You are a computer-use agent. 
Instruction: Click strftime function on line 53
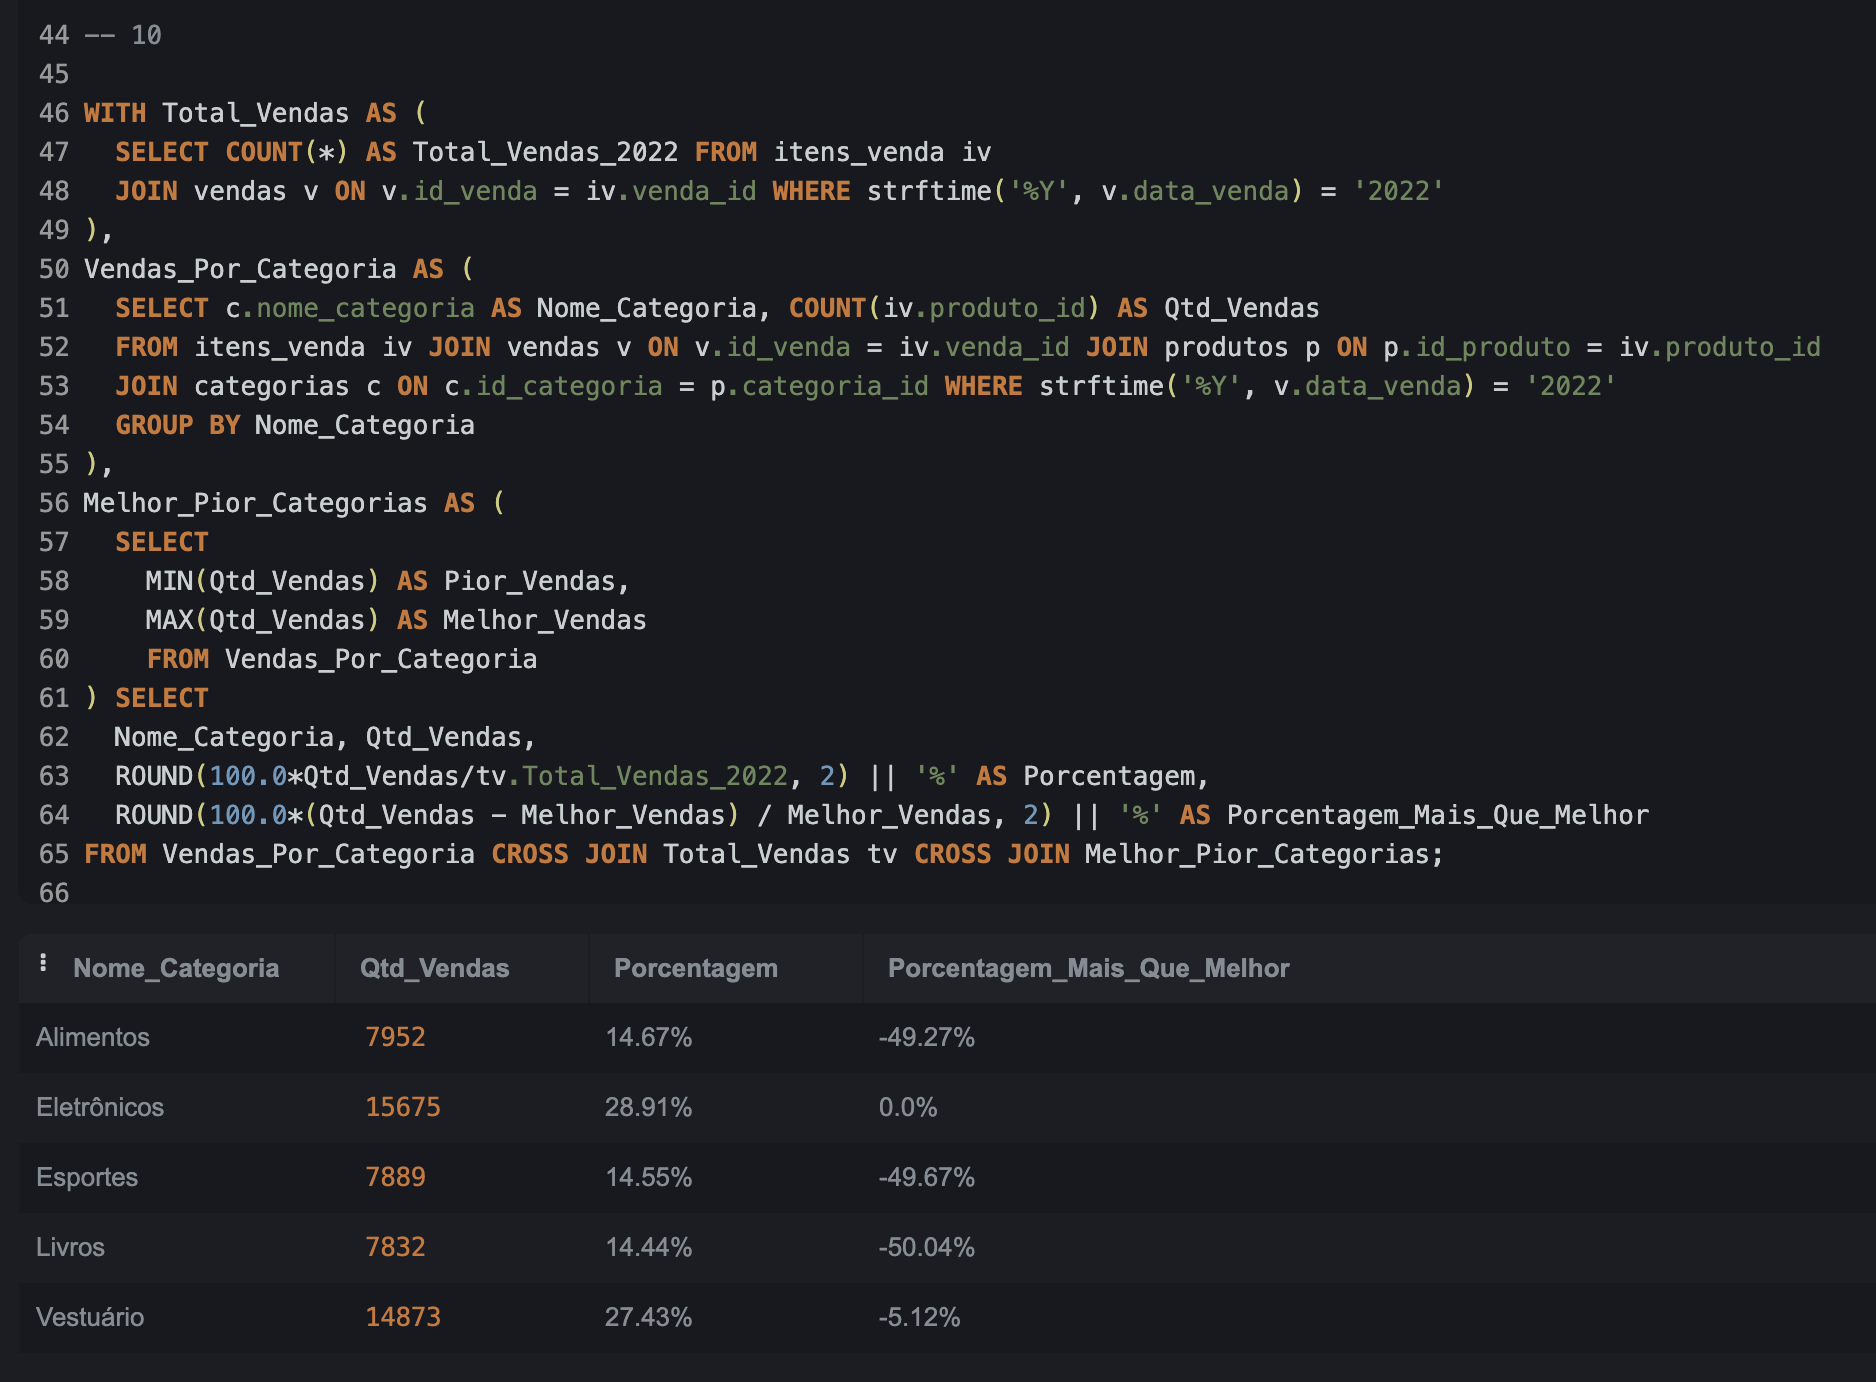pos(1101,386)
